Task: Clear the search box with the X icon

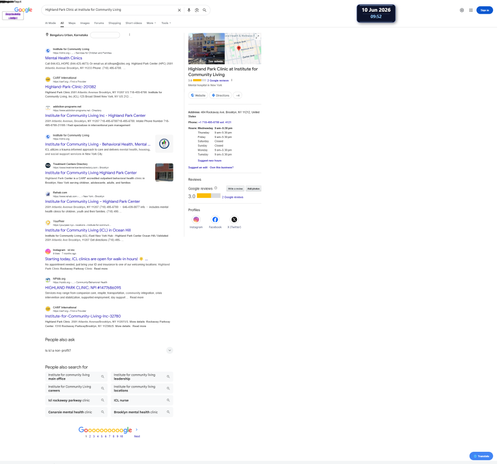Action: 179,10
